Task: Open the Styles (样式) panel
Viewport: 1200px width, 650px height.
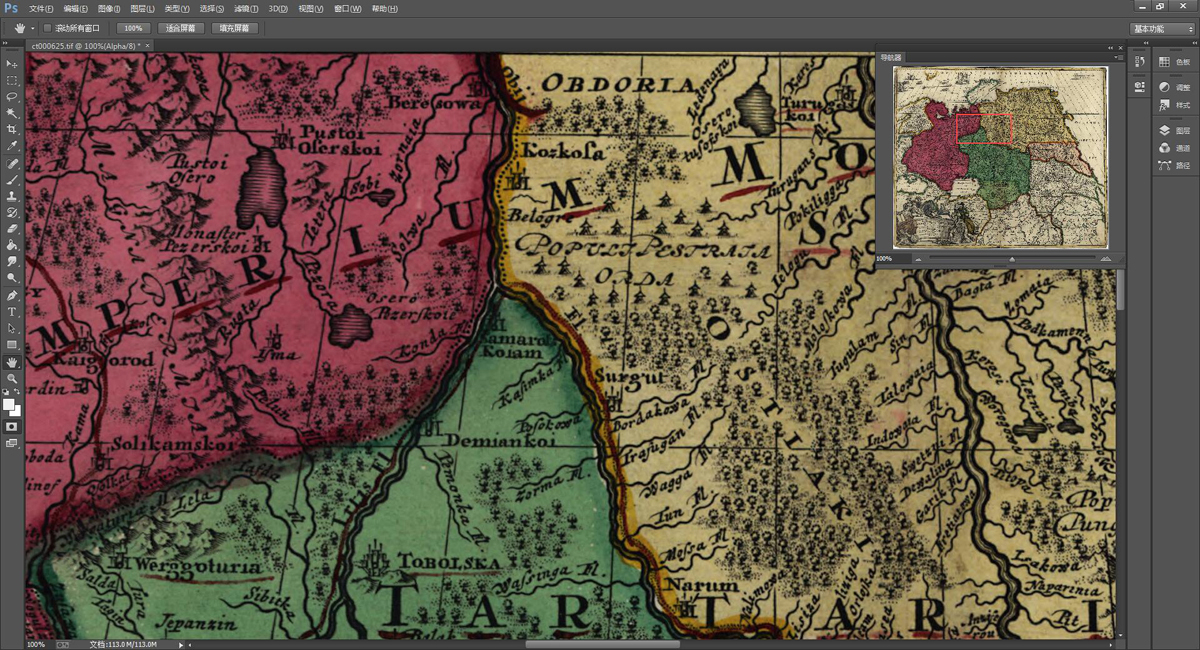Action: click(1175, 105)
